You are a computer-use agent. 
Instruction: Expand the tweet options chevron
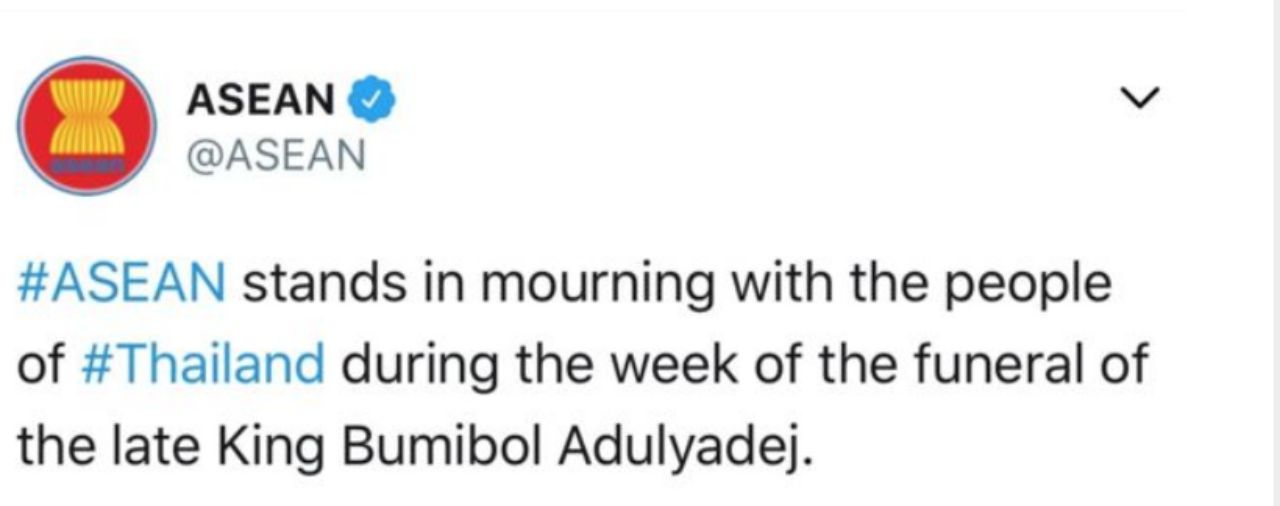pos(1138,97)
